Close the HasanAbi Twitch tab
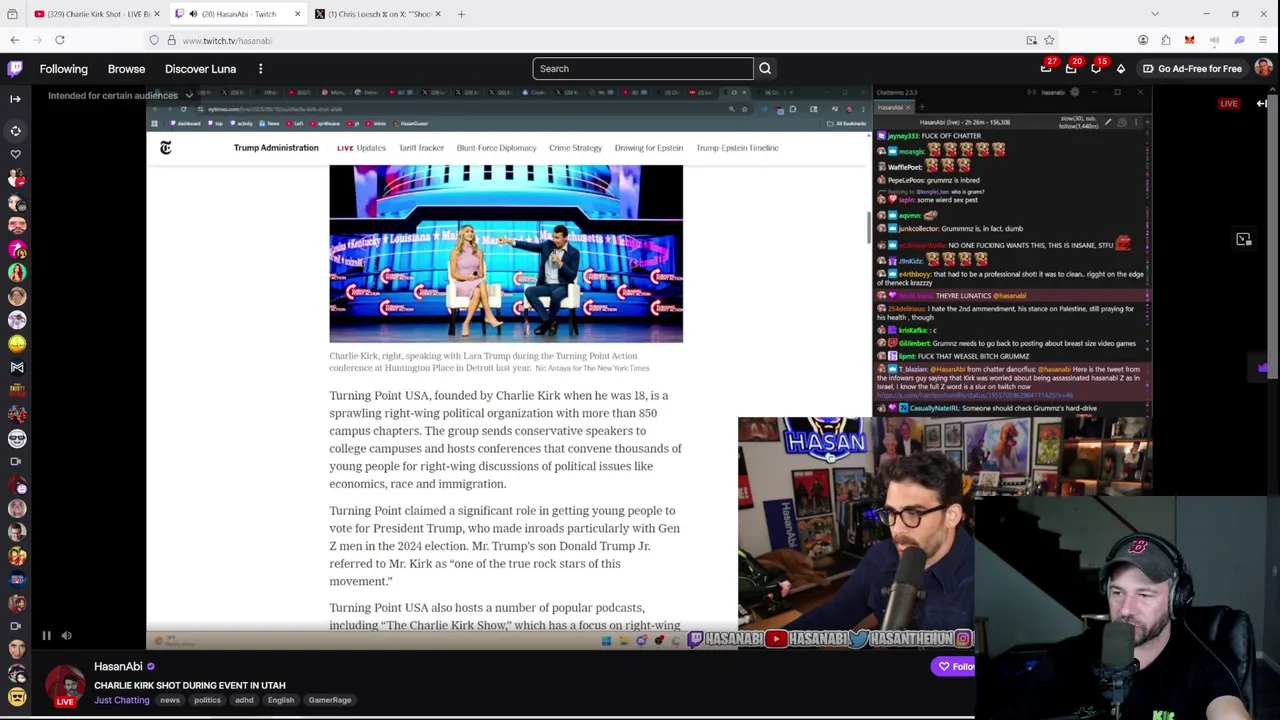The width and height of the screenshot is (1280, 720). pyautogui.click(x=297, y=14)
